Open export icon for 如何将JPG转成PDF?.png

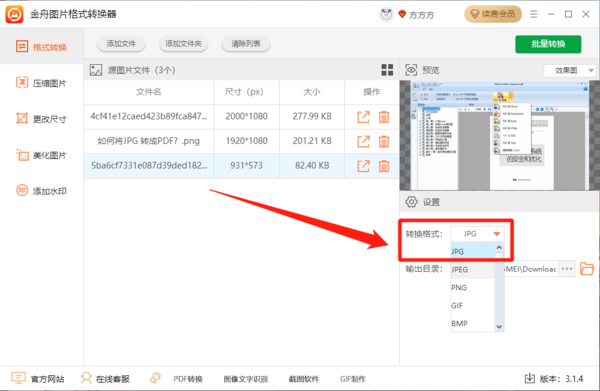[364, 141]
